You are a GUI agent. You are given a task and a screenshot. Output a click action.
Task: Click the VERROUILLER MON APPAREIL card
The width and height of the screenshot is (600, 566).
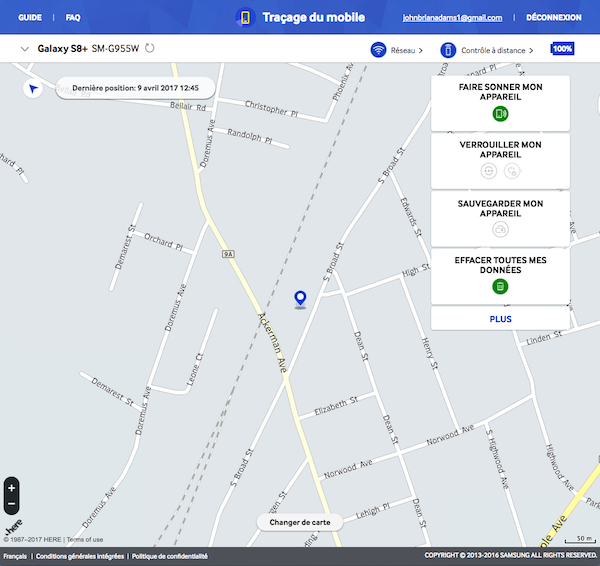(500, 161)
